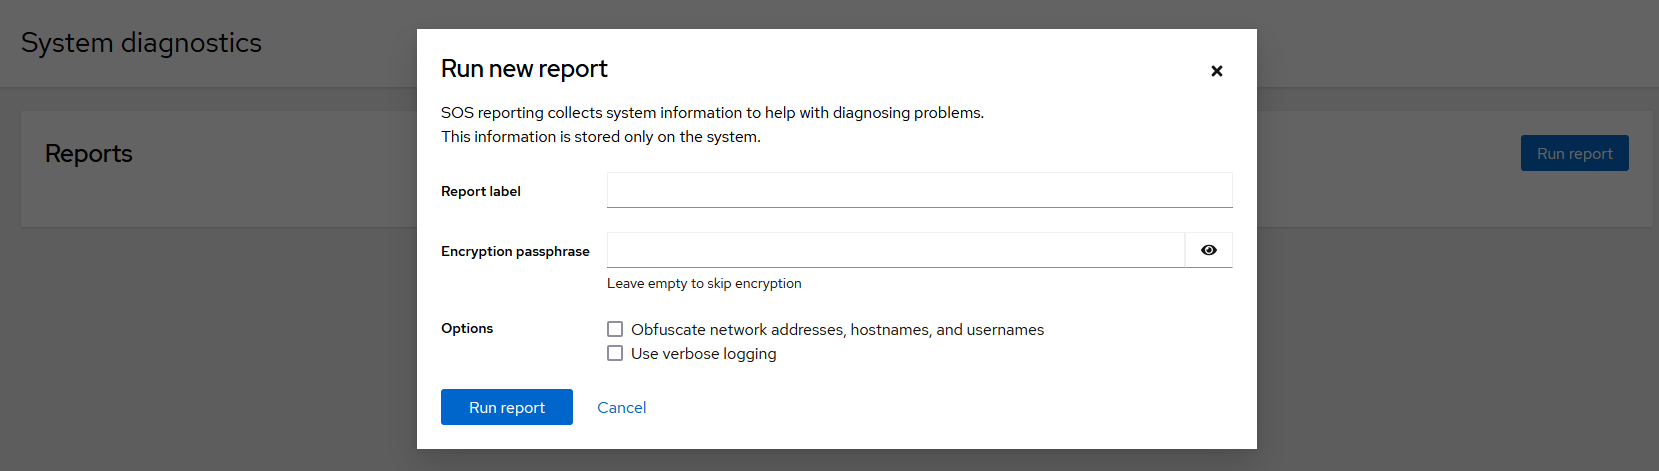Viewport: 1659px width, 471px height.
Task: Click the 'System diagnostics' page heading
Action: tap(141, 43)
